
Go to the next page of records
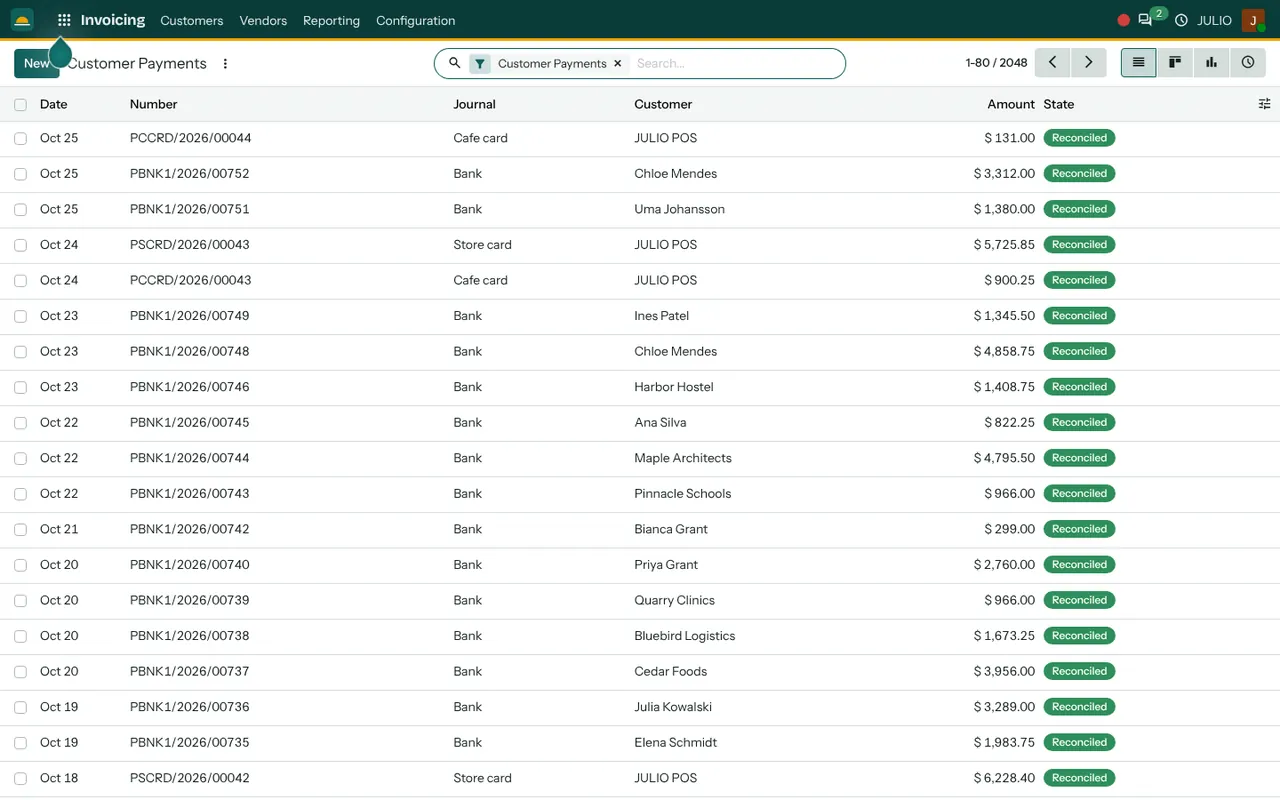tap(1088, 62)
